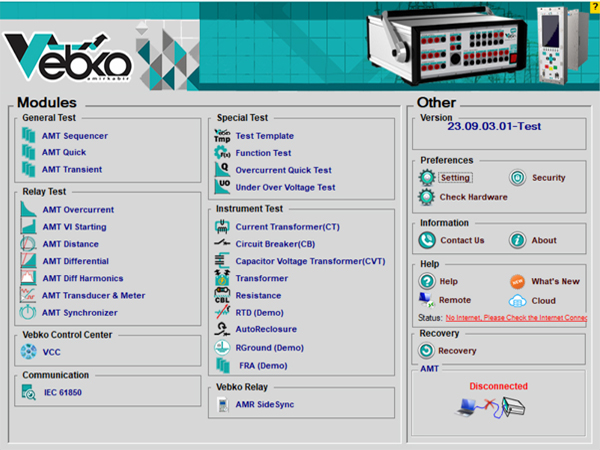The height and width of the screenshot is (450, 600).
Task: Open Test Template
Action: click(x=265, y=136)
